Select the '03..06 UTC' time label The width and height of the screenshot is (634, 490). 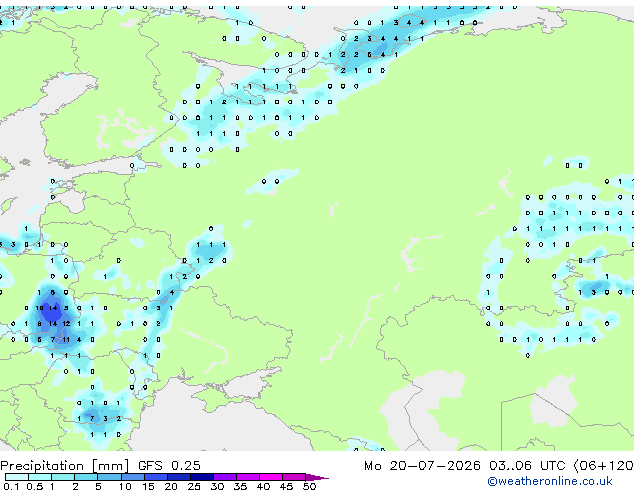pos(527,466)
